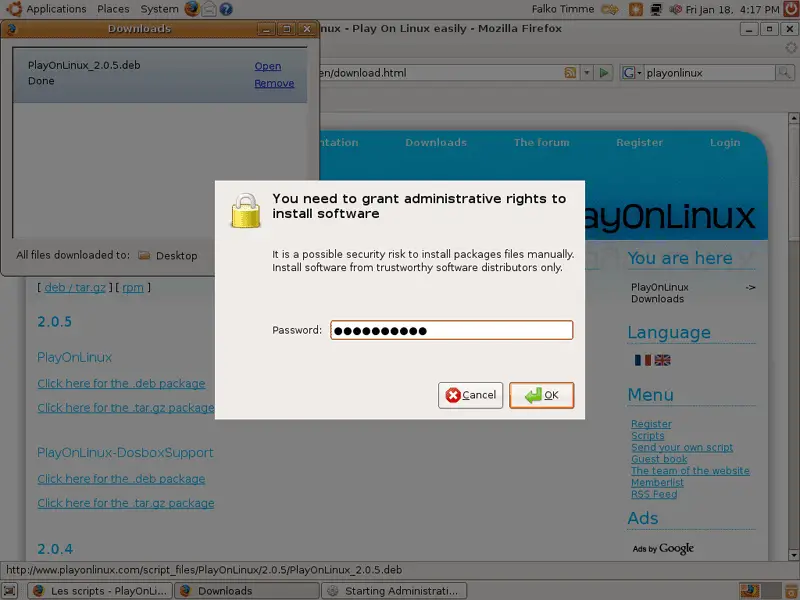Click the network monitor icon in top panel
The width and height of the screenshot is (800, 600).
coord(656,9)
